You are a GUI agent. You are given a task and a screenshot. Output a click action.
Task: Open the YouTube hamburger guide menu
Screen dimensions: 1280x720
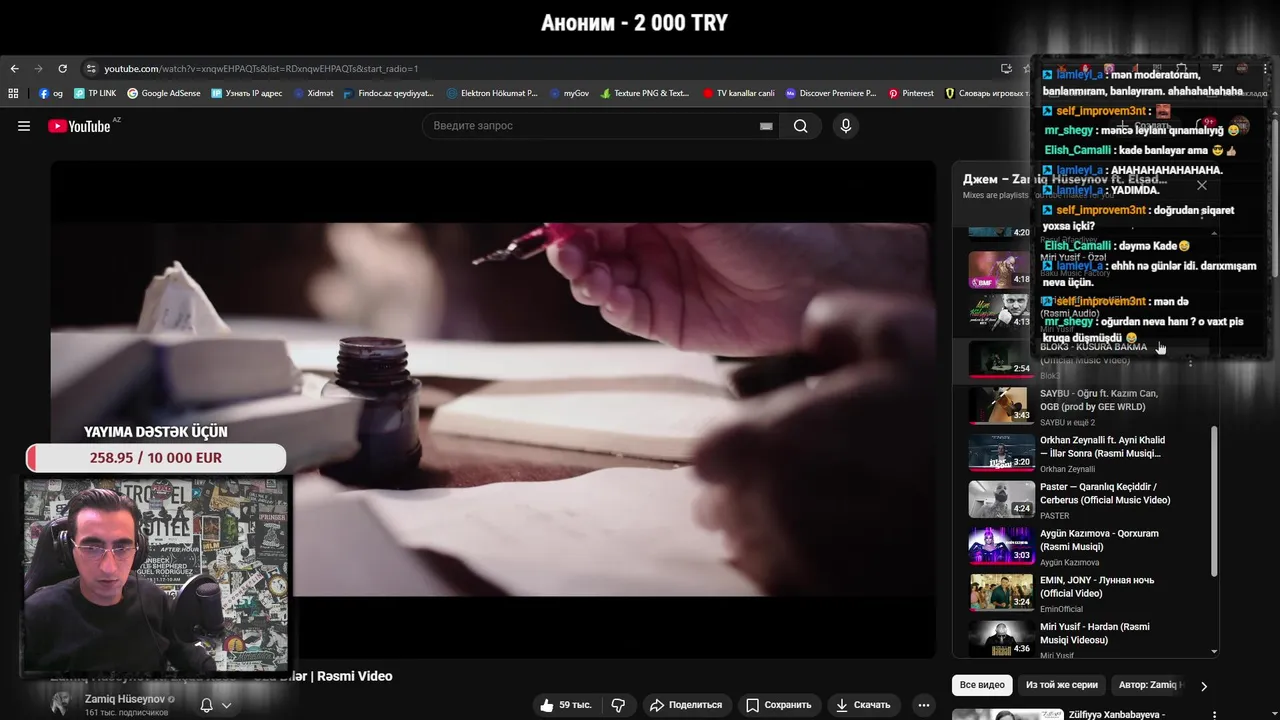[x=24, y=126]
